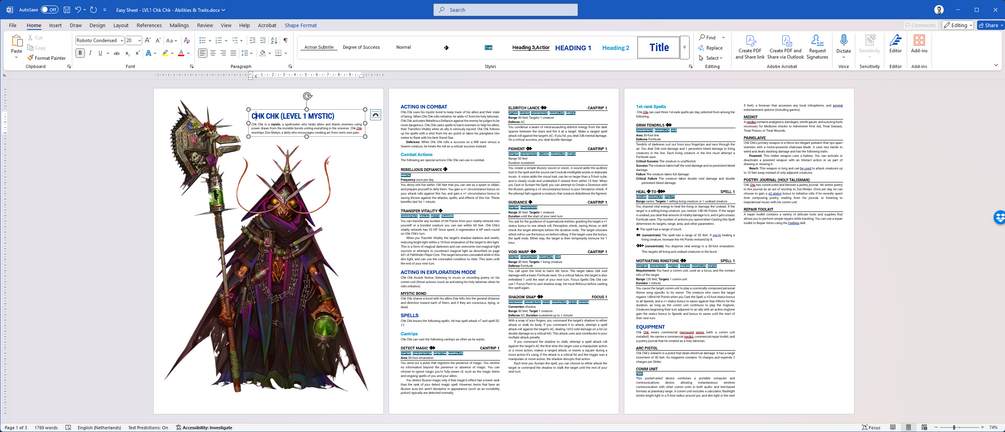Image resolution: width=1005 pixels, height=432 pixels.
Task: Shrink font size with the smaller A icon
Action: [158, 40]
